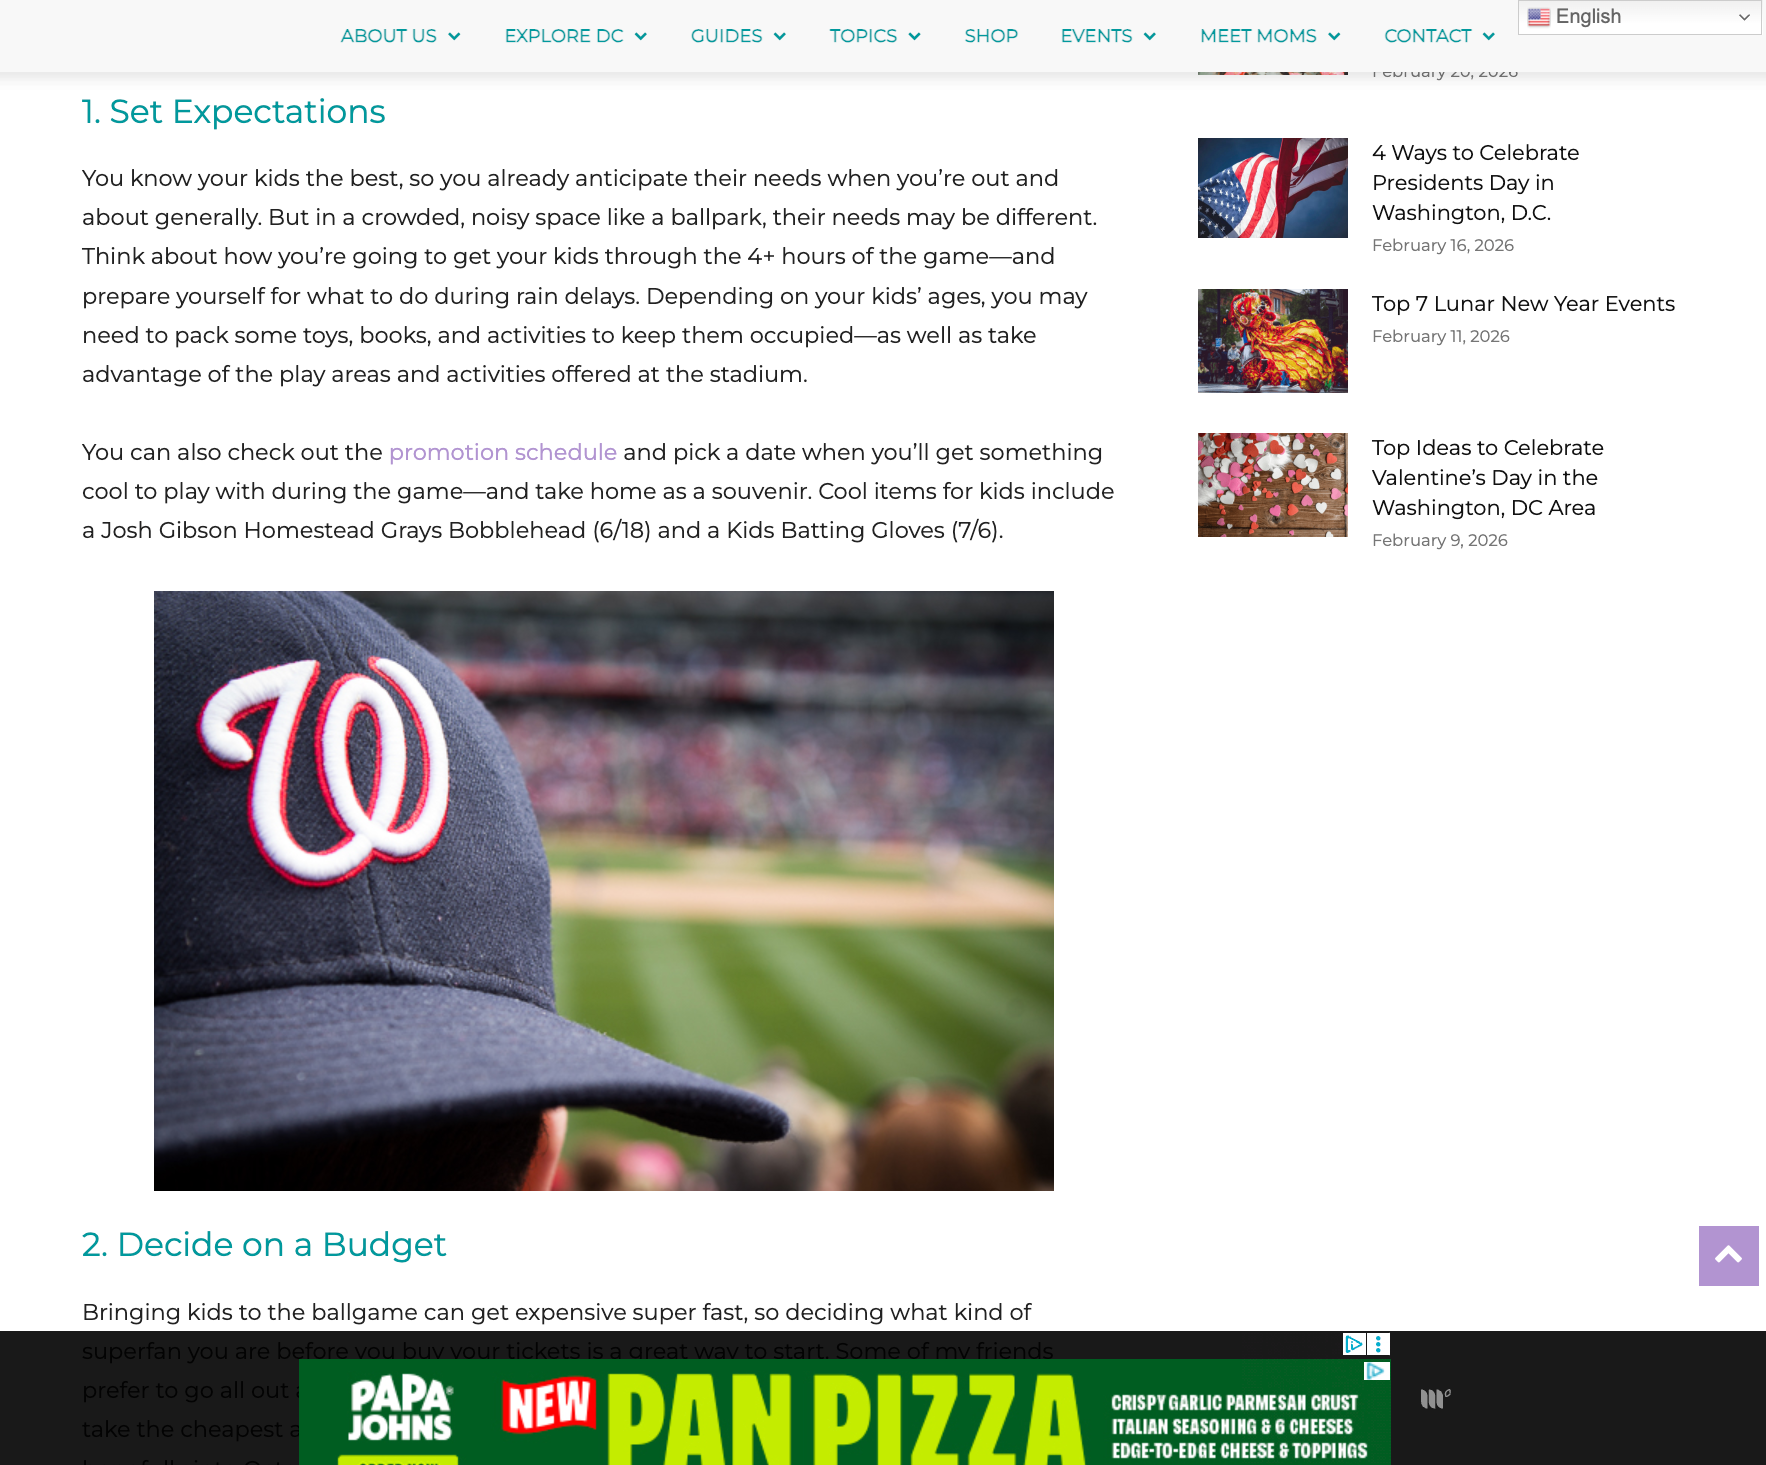Screen dimensions: 1766x1465
Task: Click the small close-ad arrow on Papa Johns banner
Action: click(1377, 1371)
